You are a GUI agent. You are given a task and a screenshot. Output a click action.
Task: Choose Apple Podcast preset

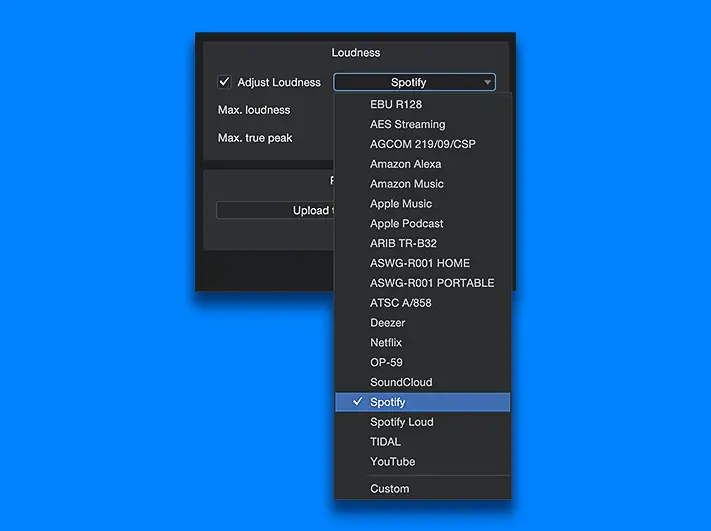point(406,224)
